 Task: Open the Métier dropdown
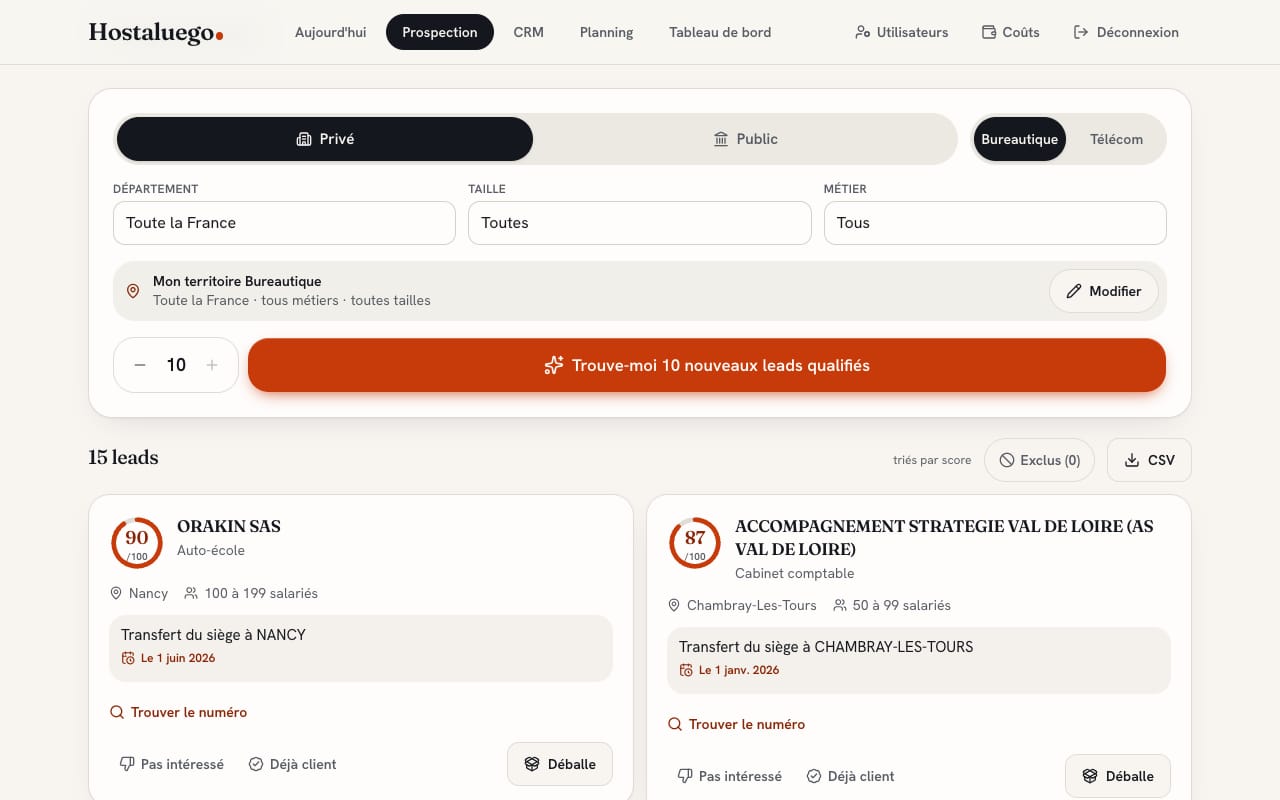(995, 223)
